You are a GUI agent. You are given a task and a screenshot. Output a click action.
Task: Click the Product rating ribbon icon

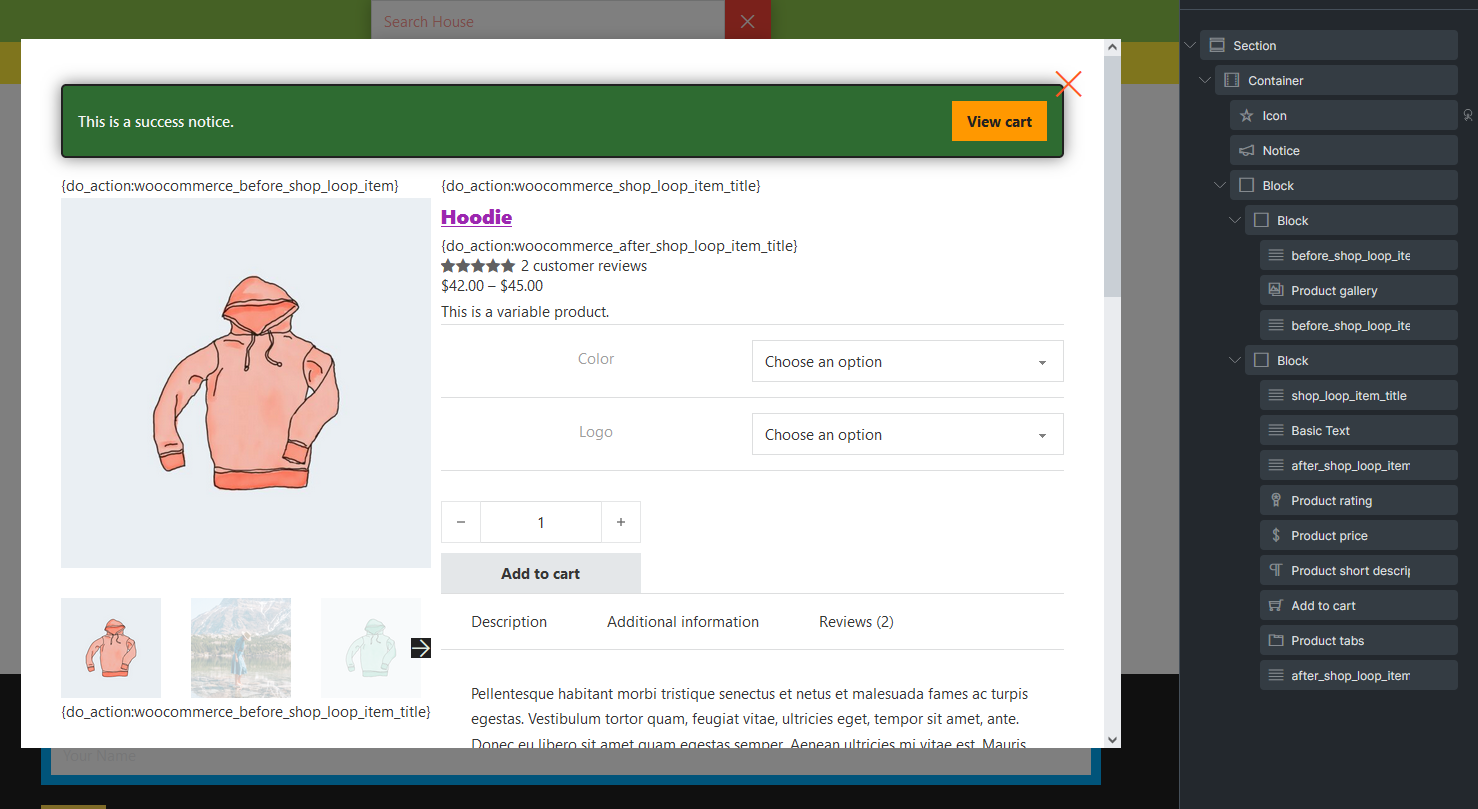pyautogui.click(x=1275, y=501)
